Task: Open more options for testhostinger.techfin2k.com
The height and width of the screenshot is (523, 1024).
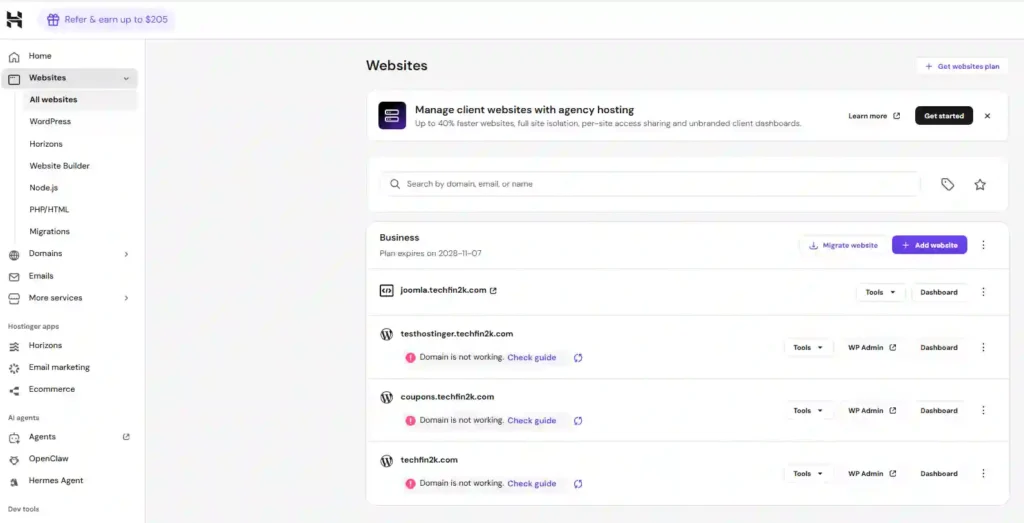Action: 984,348
